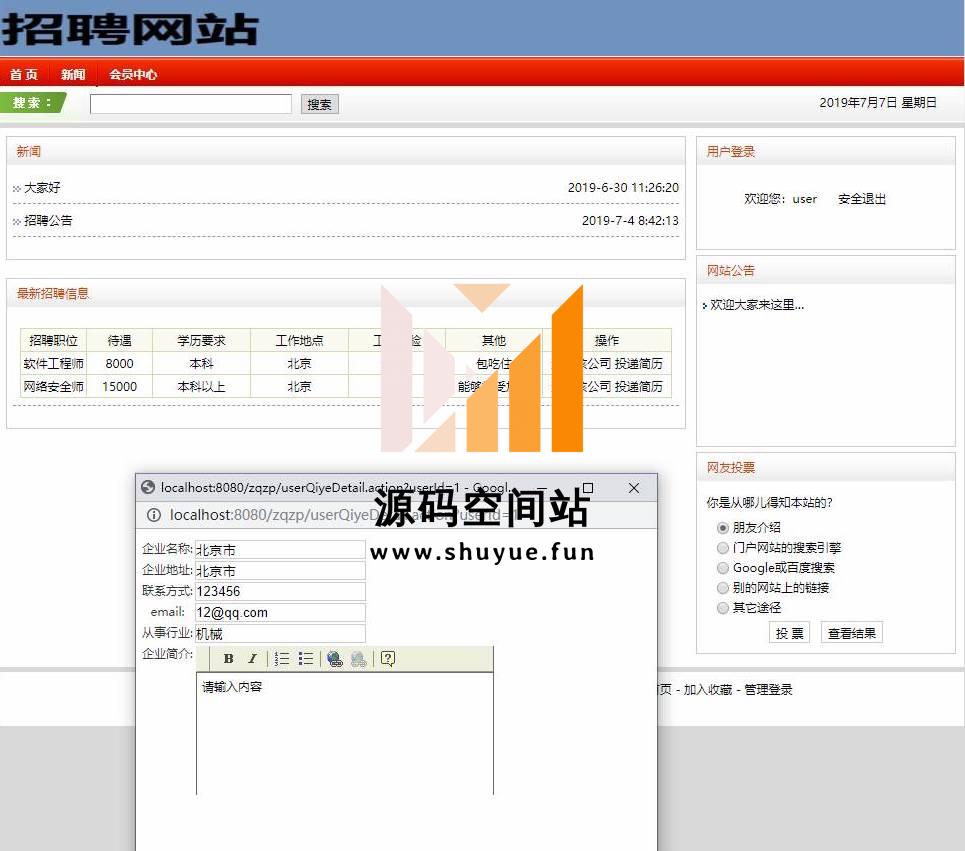965x851 pixels.
Task: Click the 2019-6-30 11:26:20 news timestamp
Action: point(623,188)
